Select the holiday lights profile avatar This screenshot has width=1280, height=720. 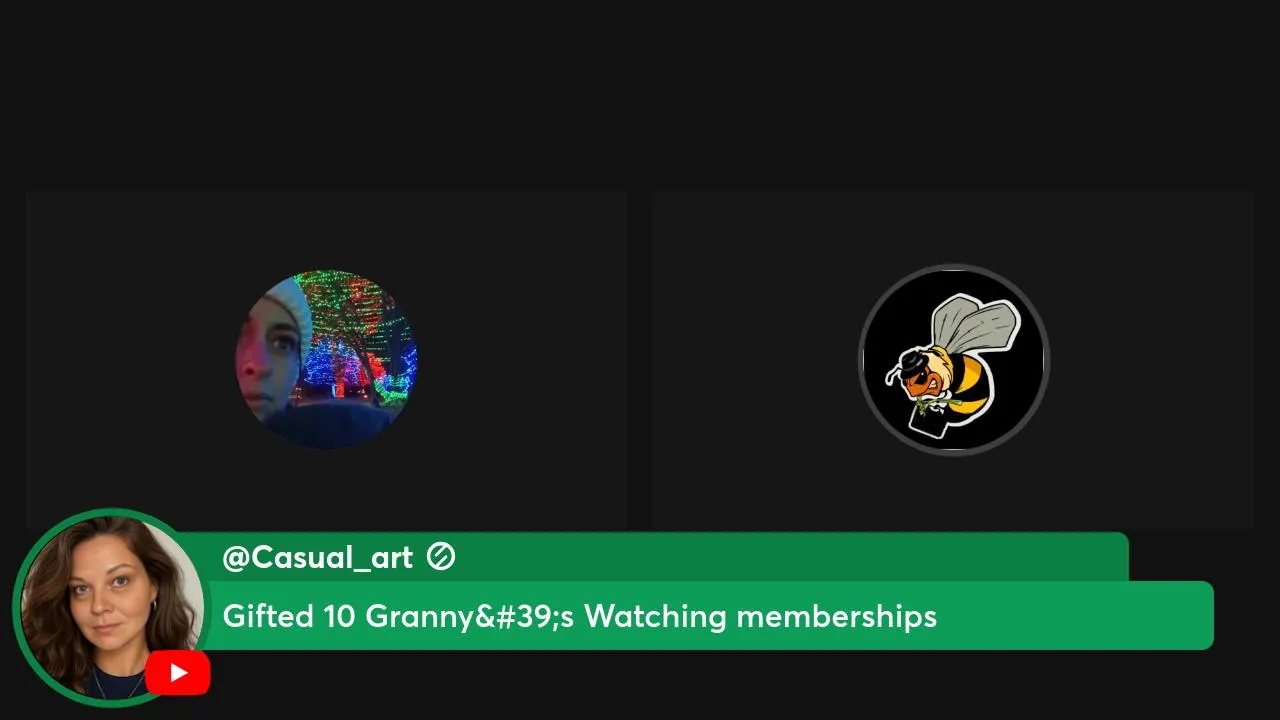pos(326,359)
